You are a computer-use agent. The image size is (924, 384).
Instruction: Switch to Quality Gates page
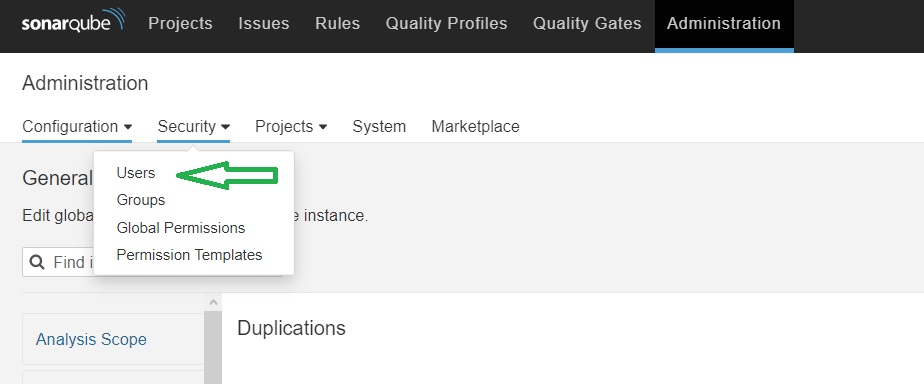pos(587,24)
